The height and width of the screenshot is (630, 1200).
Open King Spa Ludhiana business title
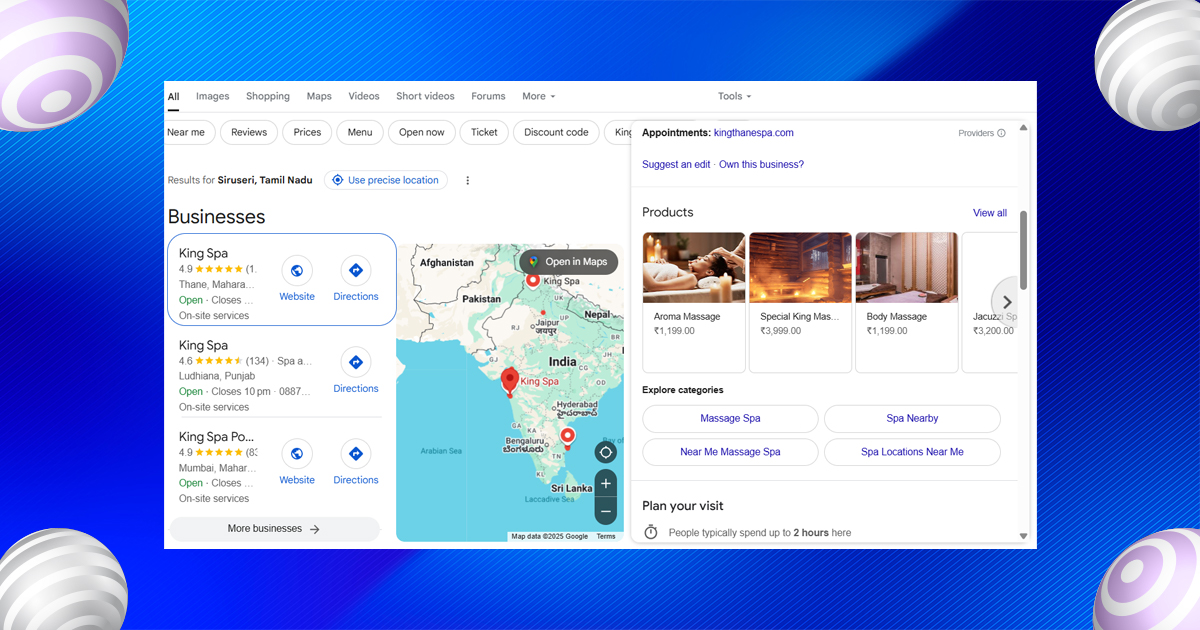pyautogui.click(x=203, y=345)
